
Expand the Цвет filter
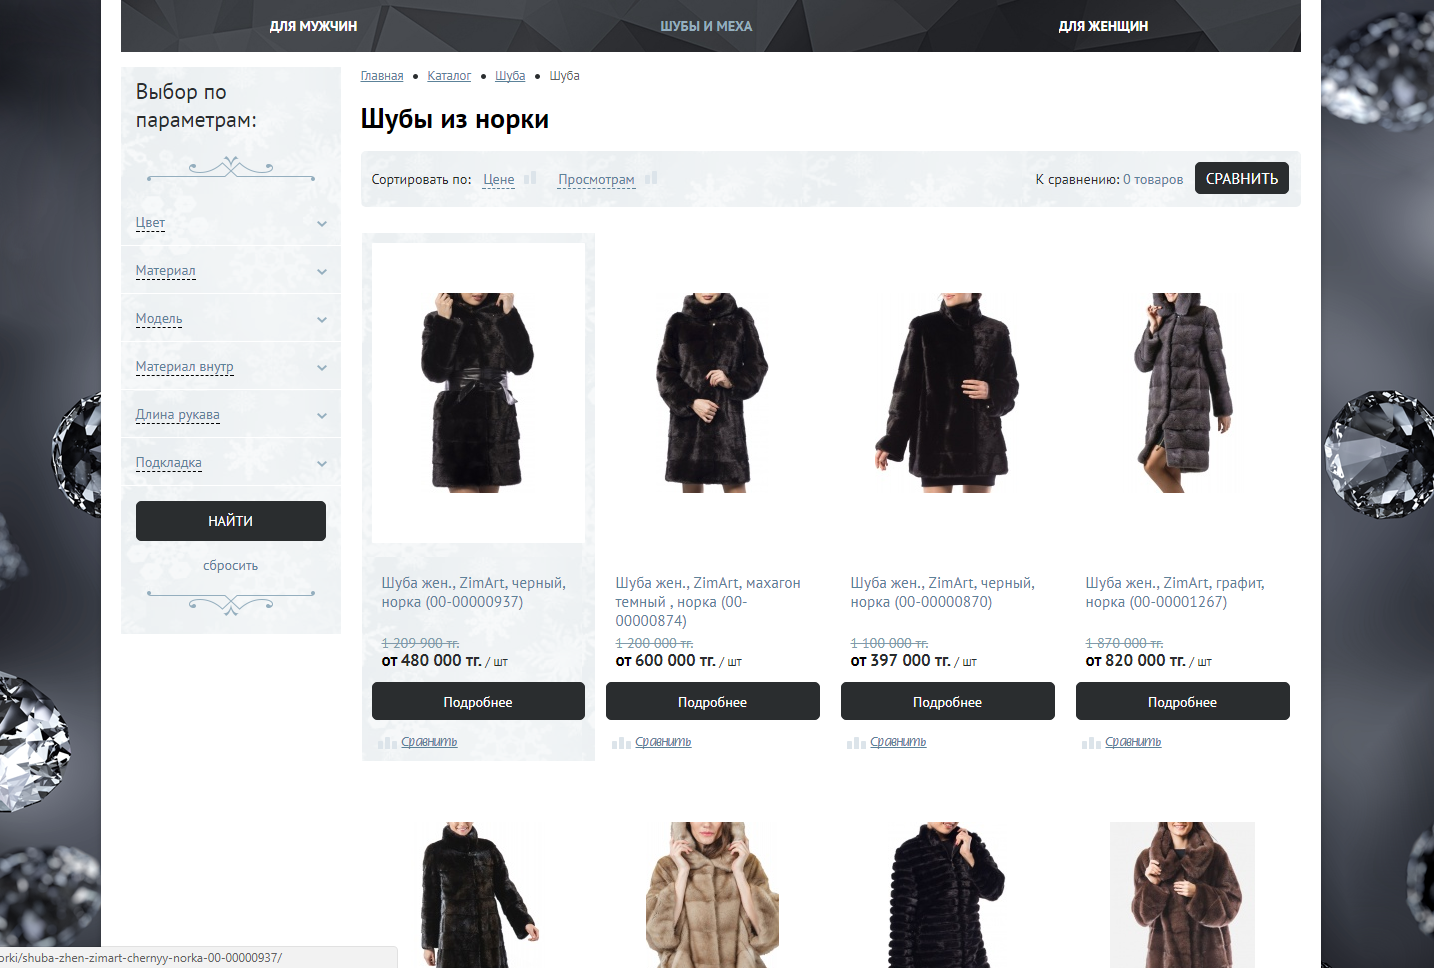pyautogui.click(x=322, y=224)
